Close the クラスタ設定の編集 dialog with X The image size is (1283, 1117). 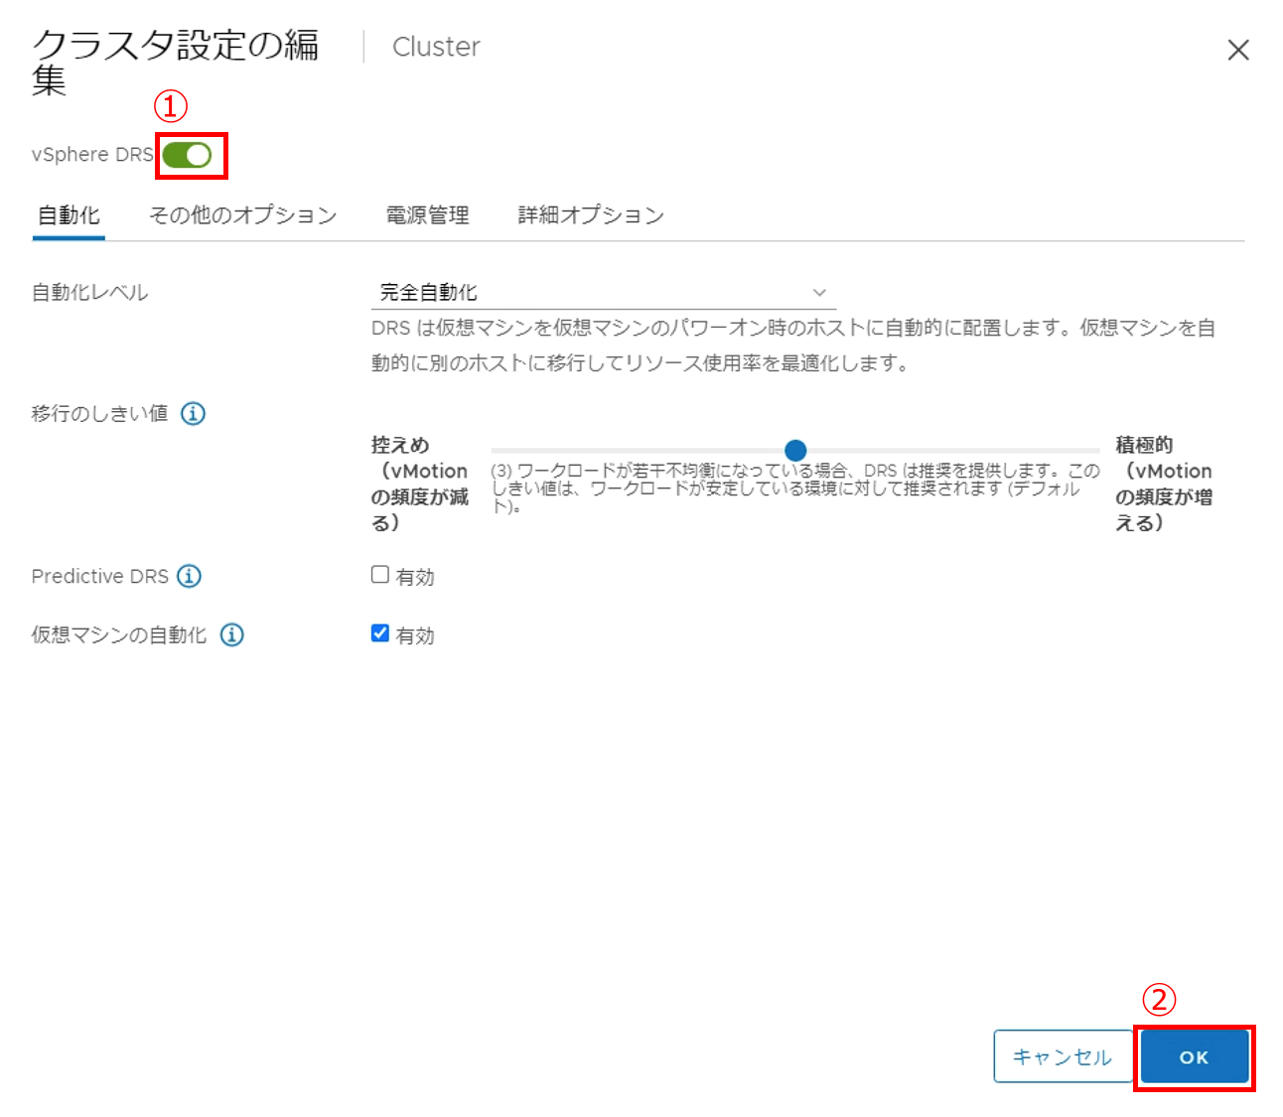1238,50
